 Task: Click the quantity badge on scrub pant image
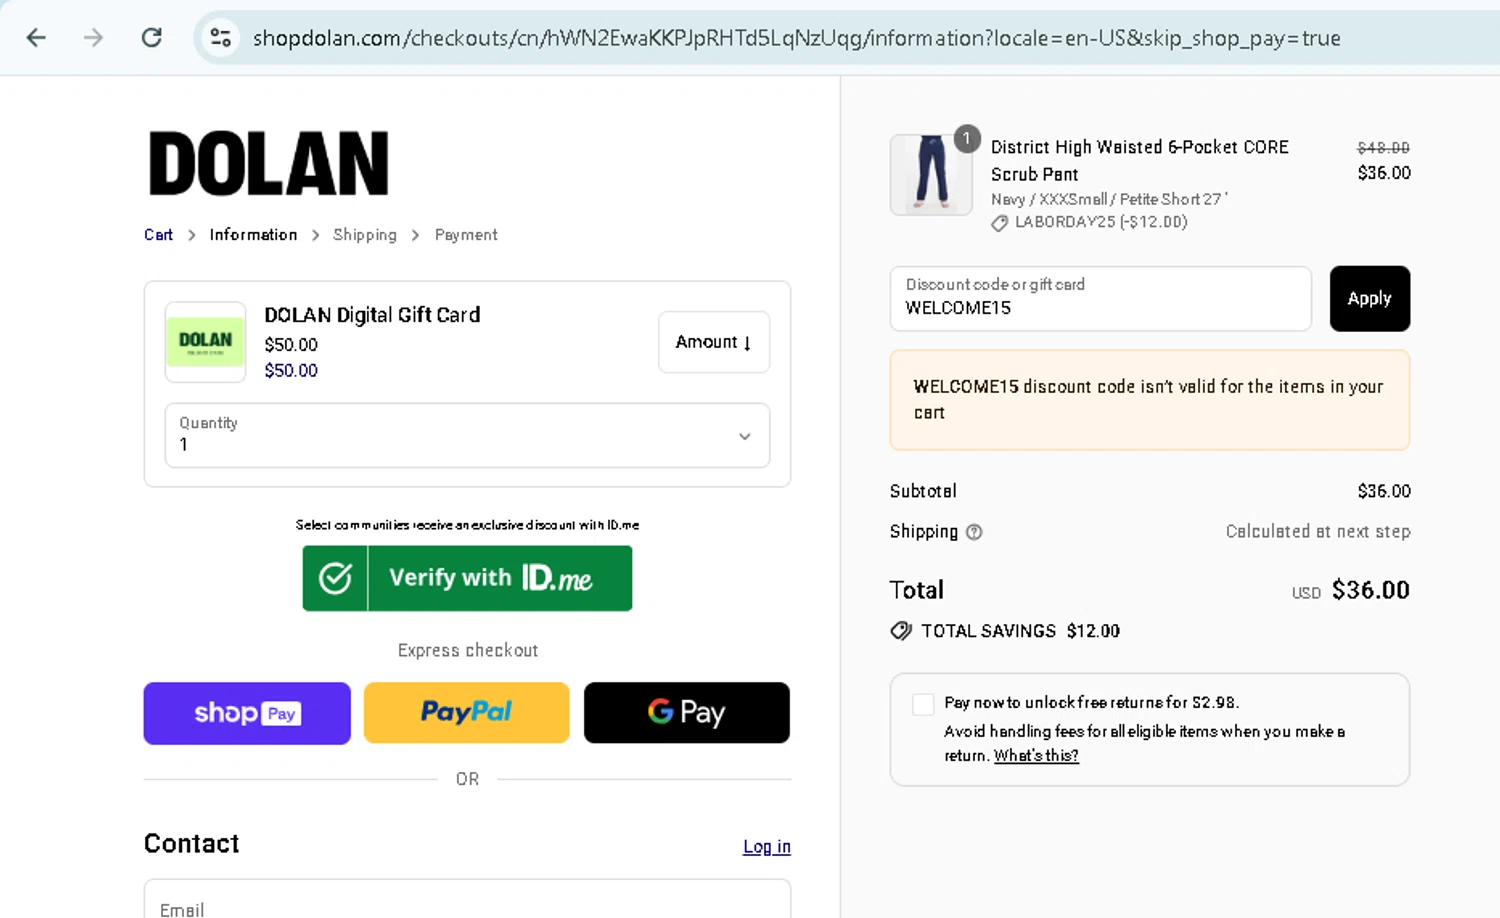(967, 139)
